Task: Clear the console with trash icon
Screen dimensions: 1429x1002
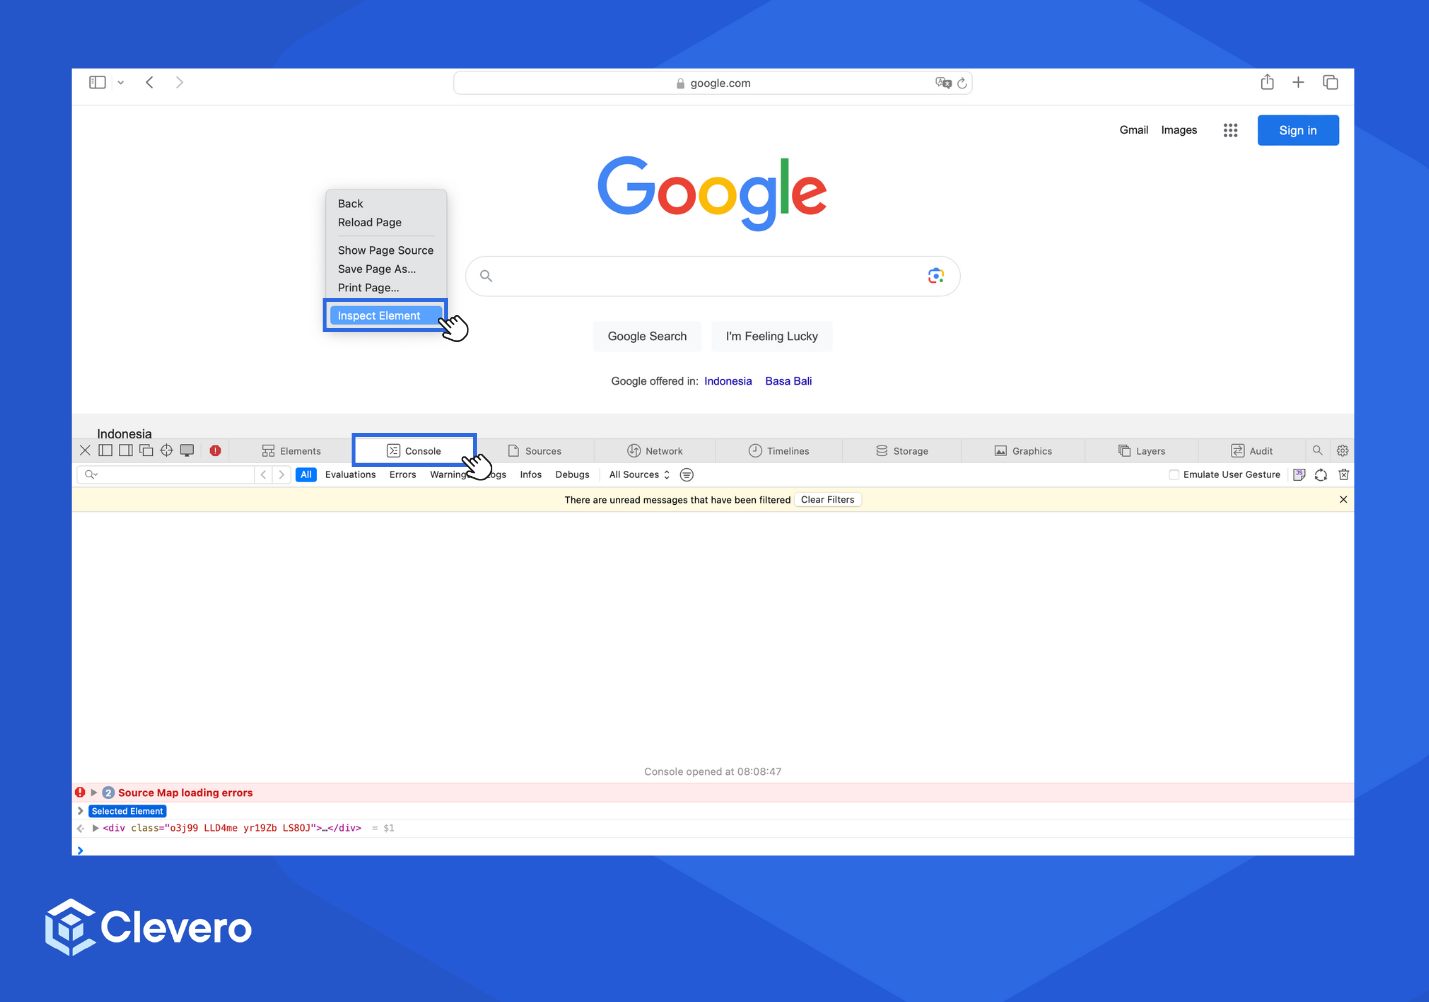Action: (1344, 475)
